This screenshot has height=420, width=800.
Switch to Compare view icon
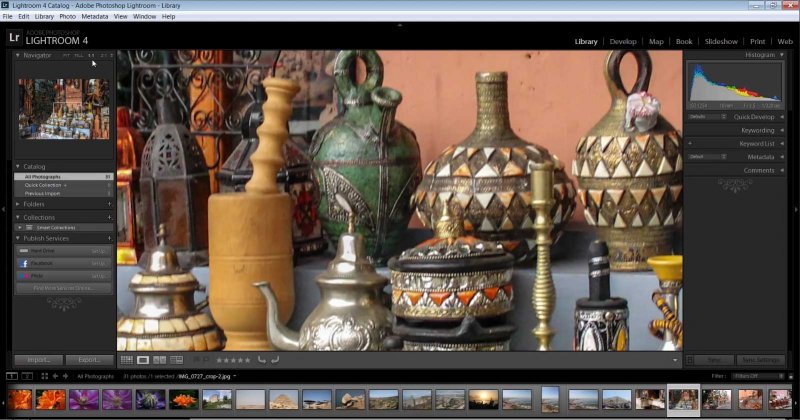[x=160, y=360]
